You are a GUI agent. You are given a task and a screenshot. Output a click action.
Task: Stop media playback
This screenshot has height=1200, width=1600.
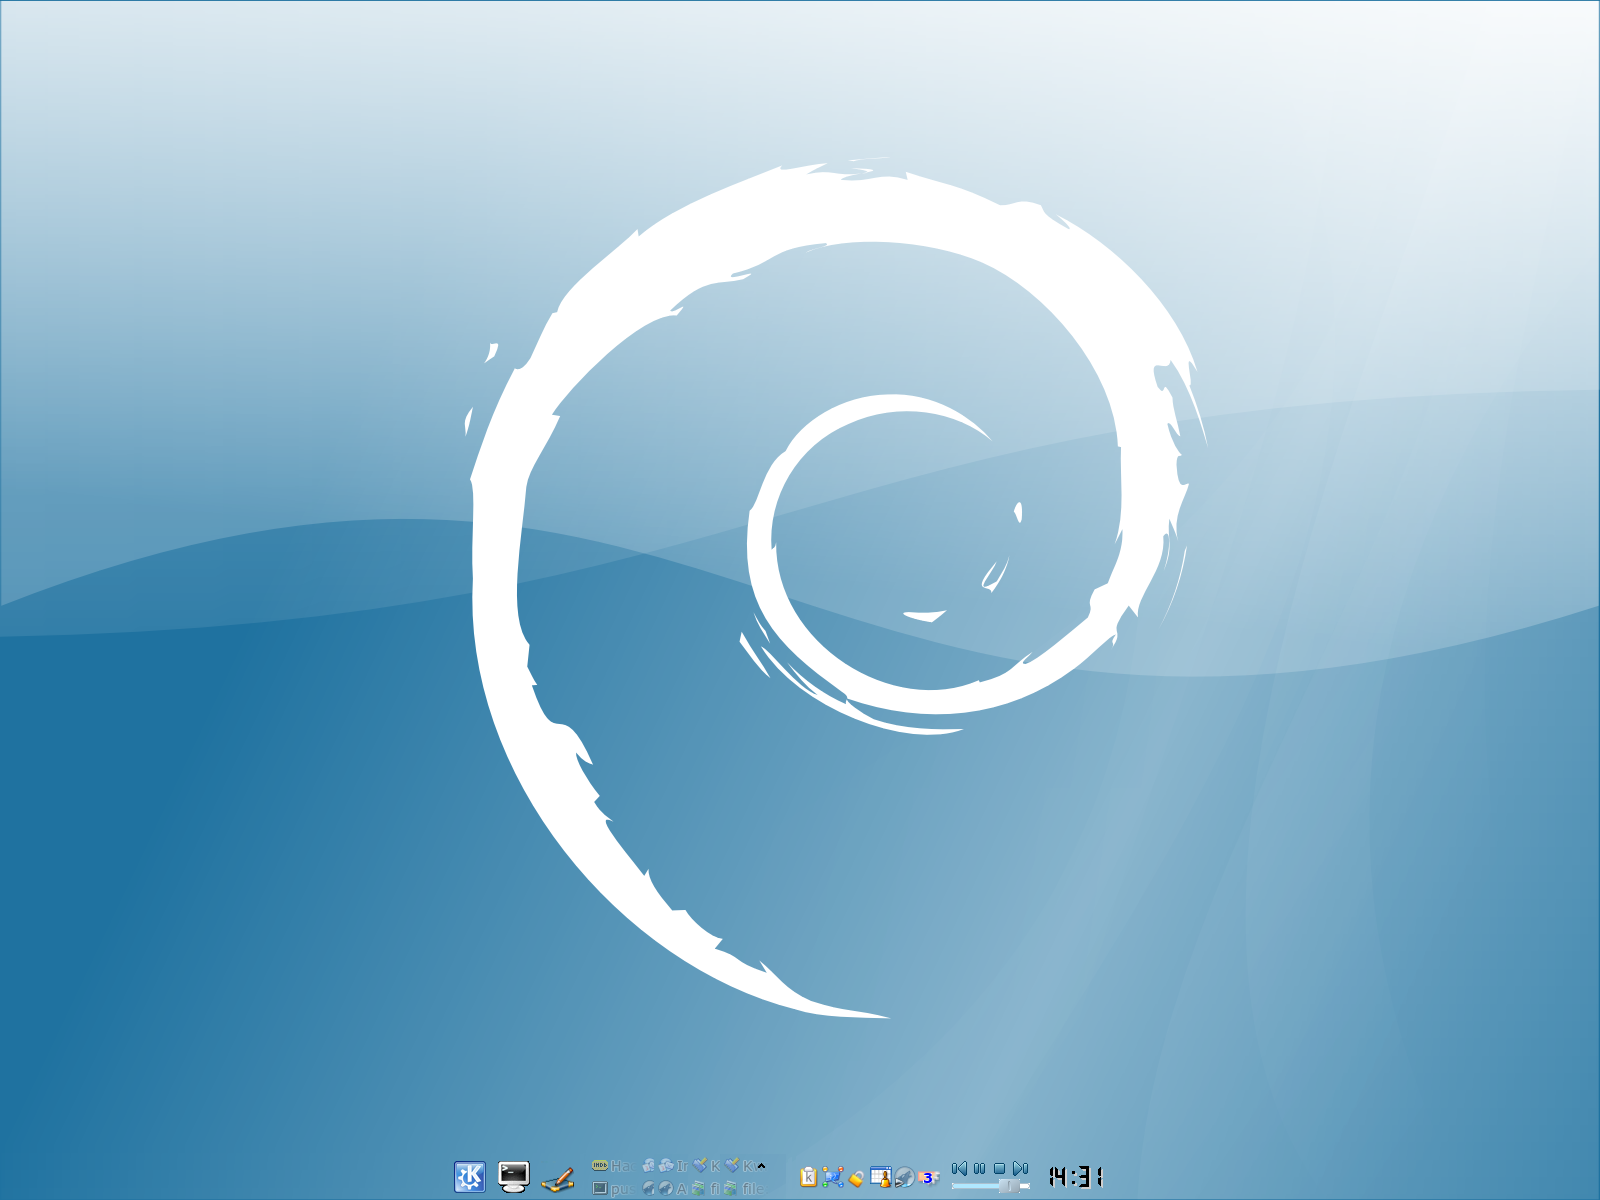coord(999,1168)
